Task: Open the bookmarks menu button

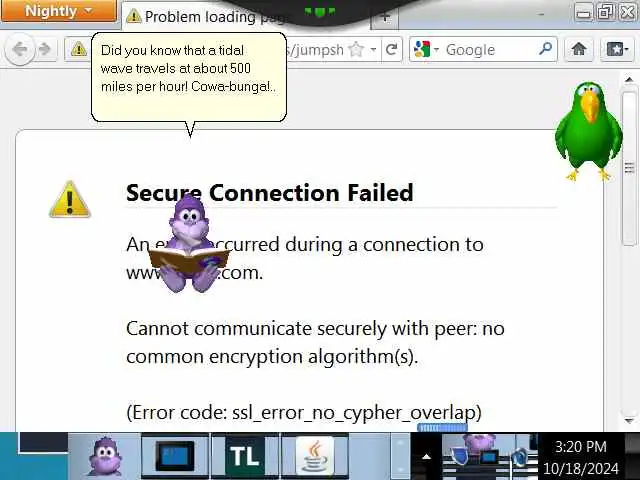Action: [x=617, y=49]
